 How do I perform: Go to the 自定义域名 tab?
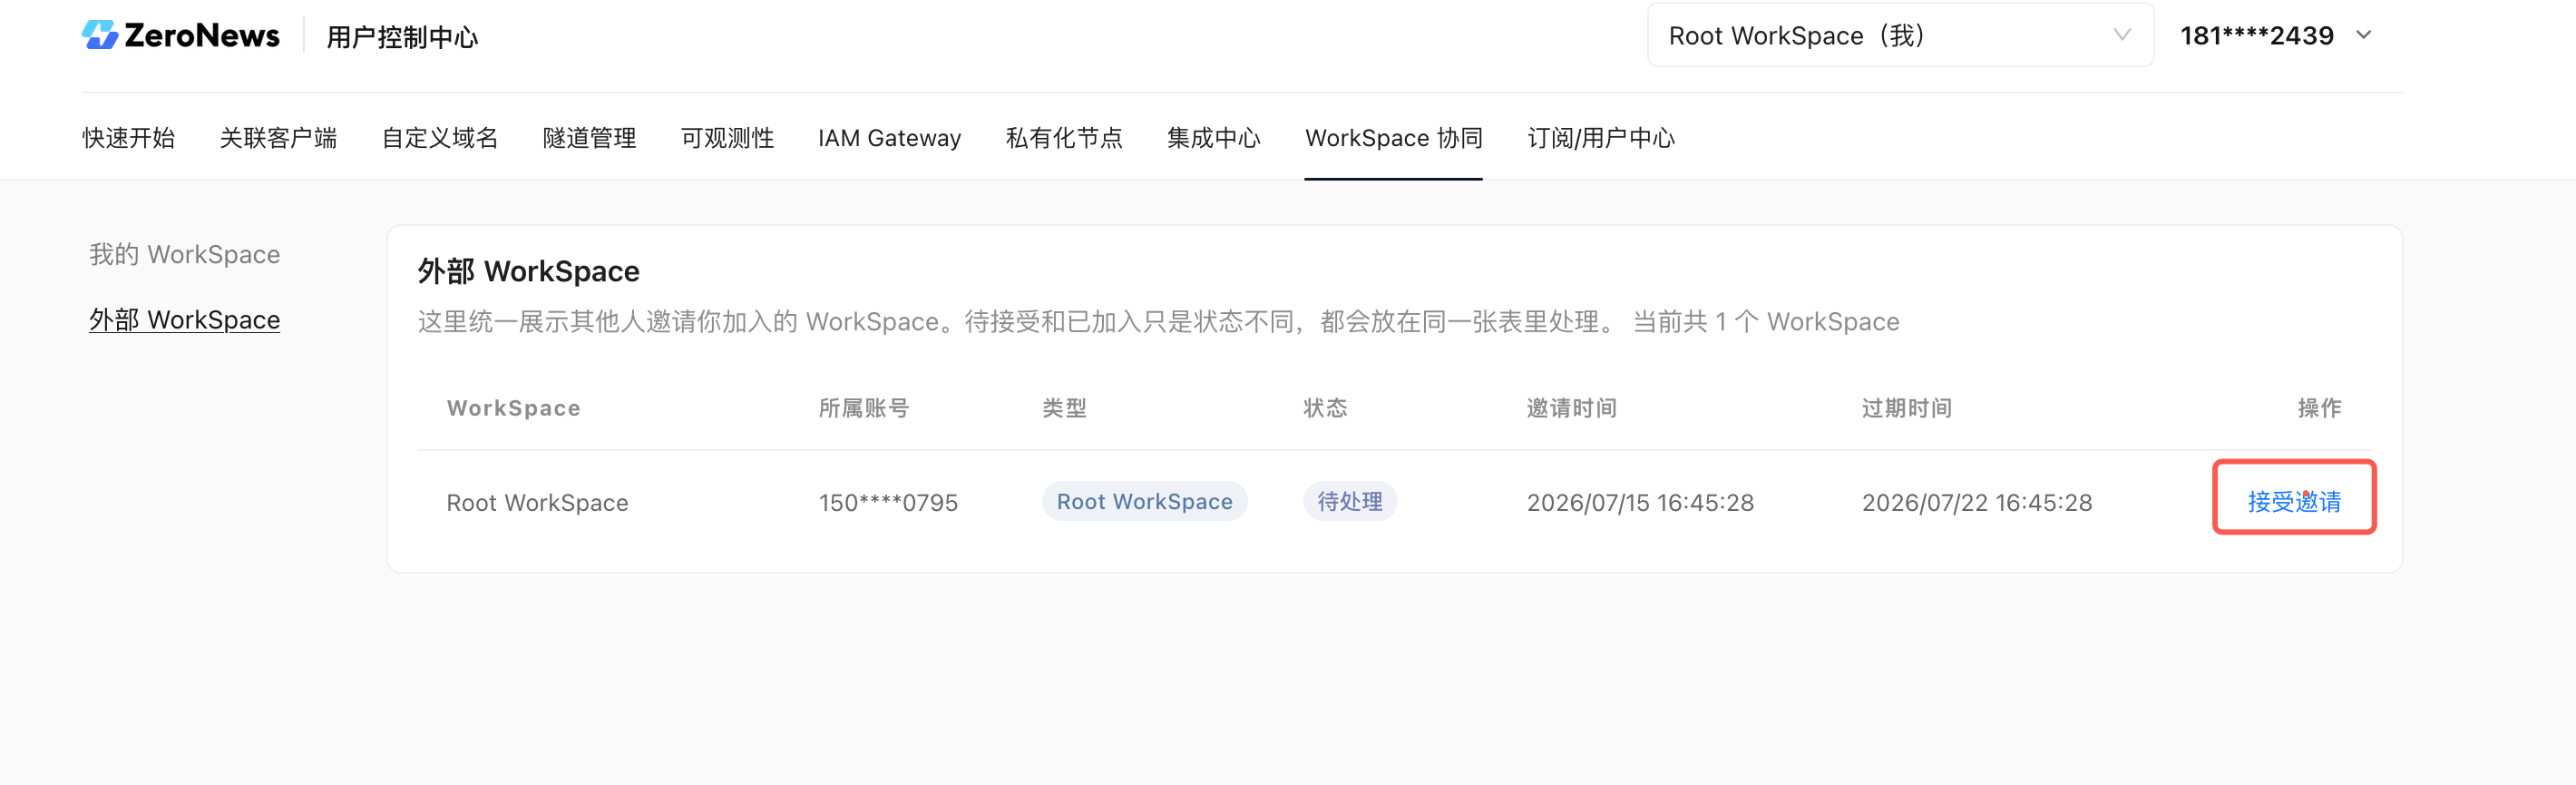[440, 138]
